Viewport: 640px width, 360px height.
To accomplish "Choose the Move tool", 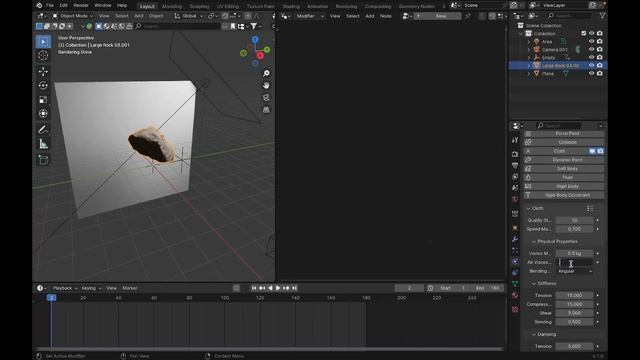I will tap(43, 72).
